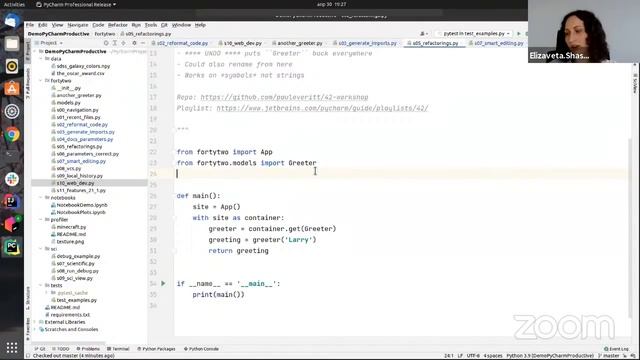This screenshot has width=640, height=360.
Task: Collapse the data folder
Action: [41, 59]
